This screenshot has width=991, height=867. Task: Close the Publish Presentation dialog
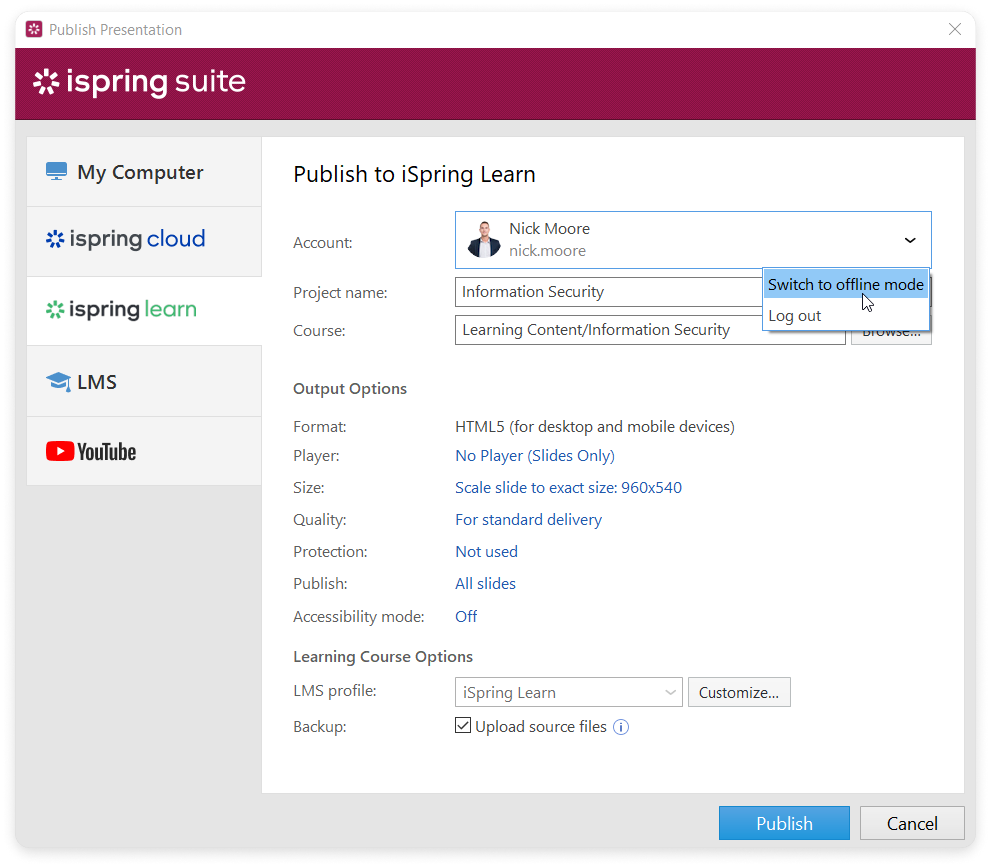954,29
